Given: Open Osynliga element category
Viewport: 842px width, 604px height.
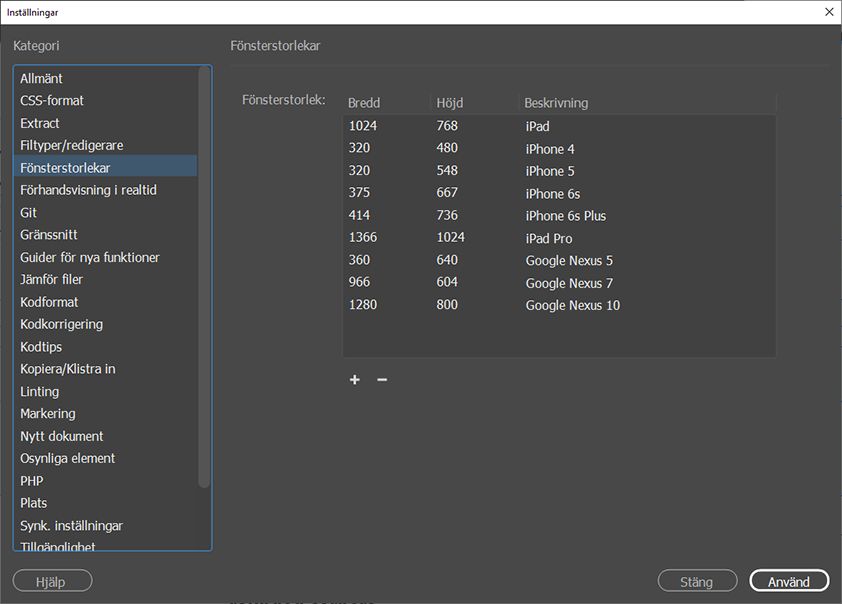Looking at the screenshot, I should pos(105,459).
